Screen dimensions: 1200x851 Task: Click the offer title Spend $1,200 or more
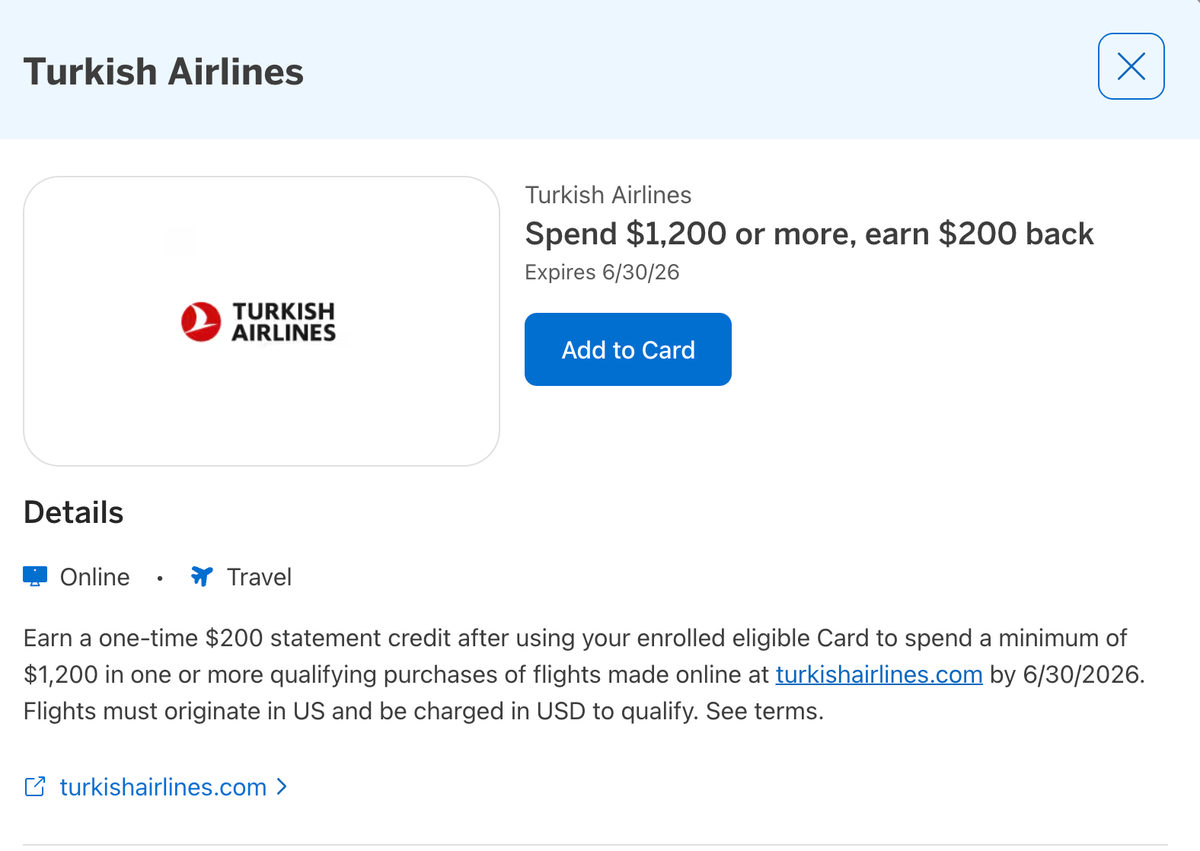(809, 233)
